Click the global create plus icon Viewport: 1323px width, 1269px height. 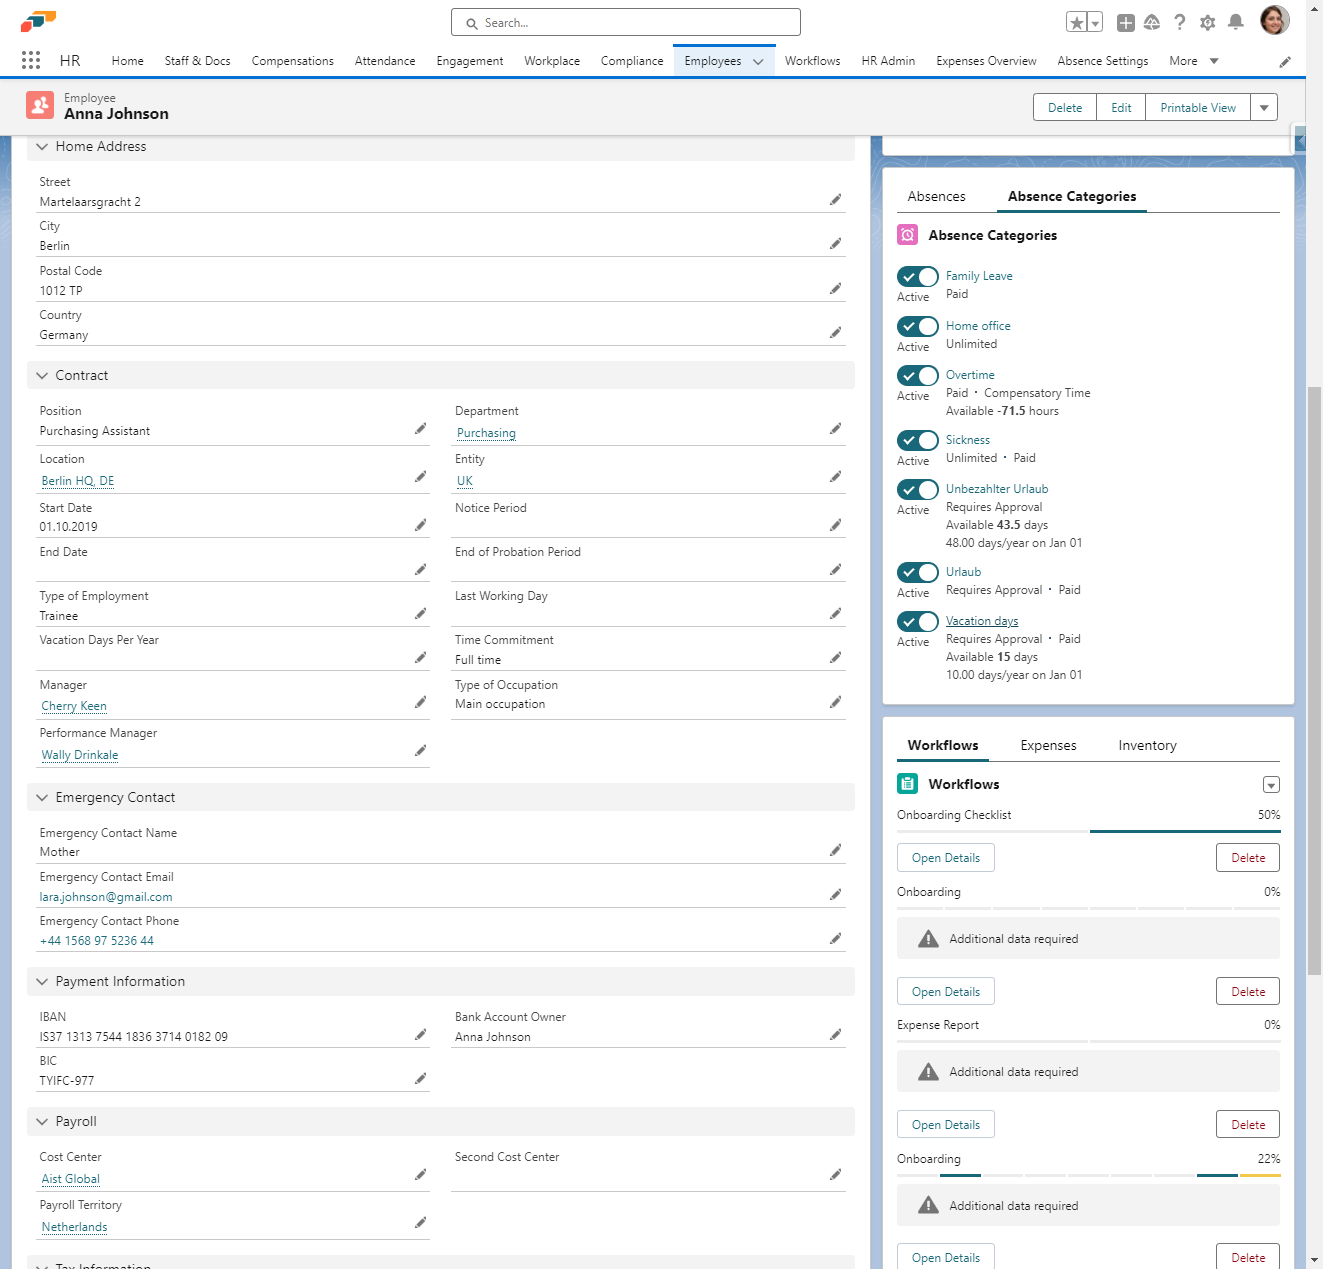point(1125,22)
